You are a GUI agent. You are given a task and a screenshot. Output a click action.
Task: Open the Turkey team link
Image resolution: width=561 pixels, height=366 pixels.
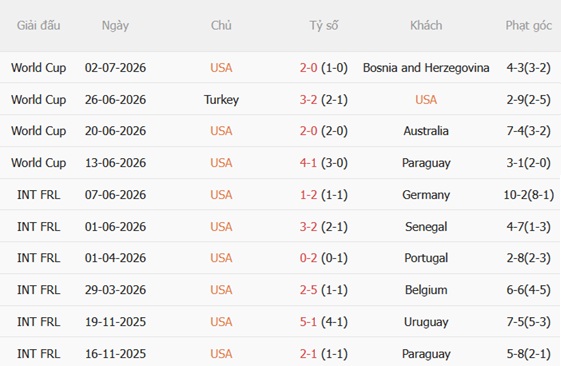coord(221,99)
